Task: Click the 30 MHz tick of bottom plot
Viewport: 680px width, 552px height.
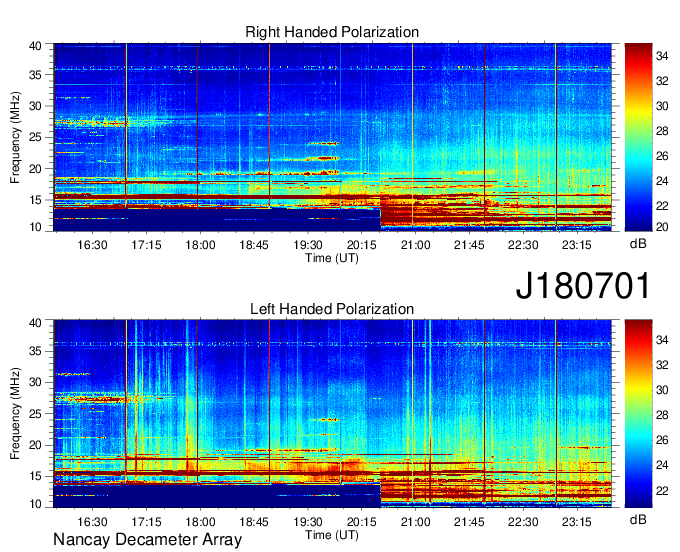Action: click(x=36, y=382)
